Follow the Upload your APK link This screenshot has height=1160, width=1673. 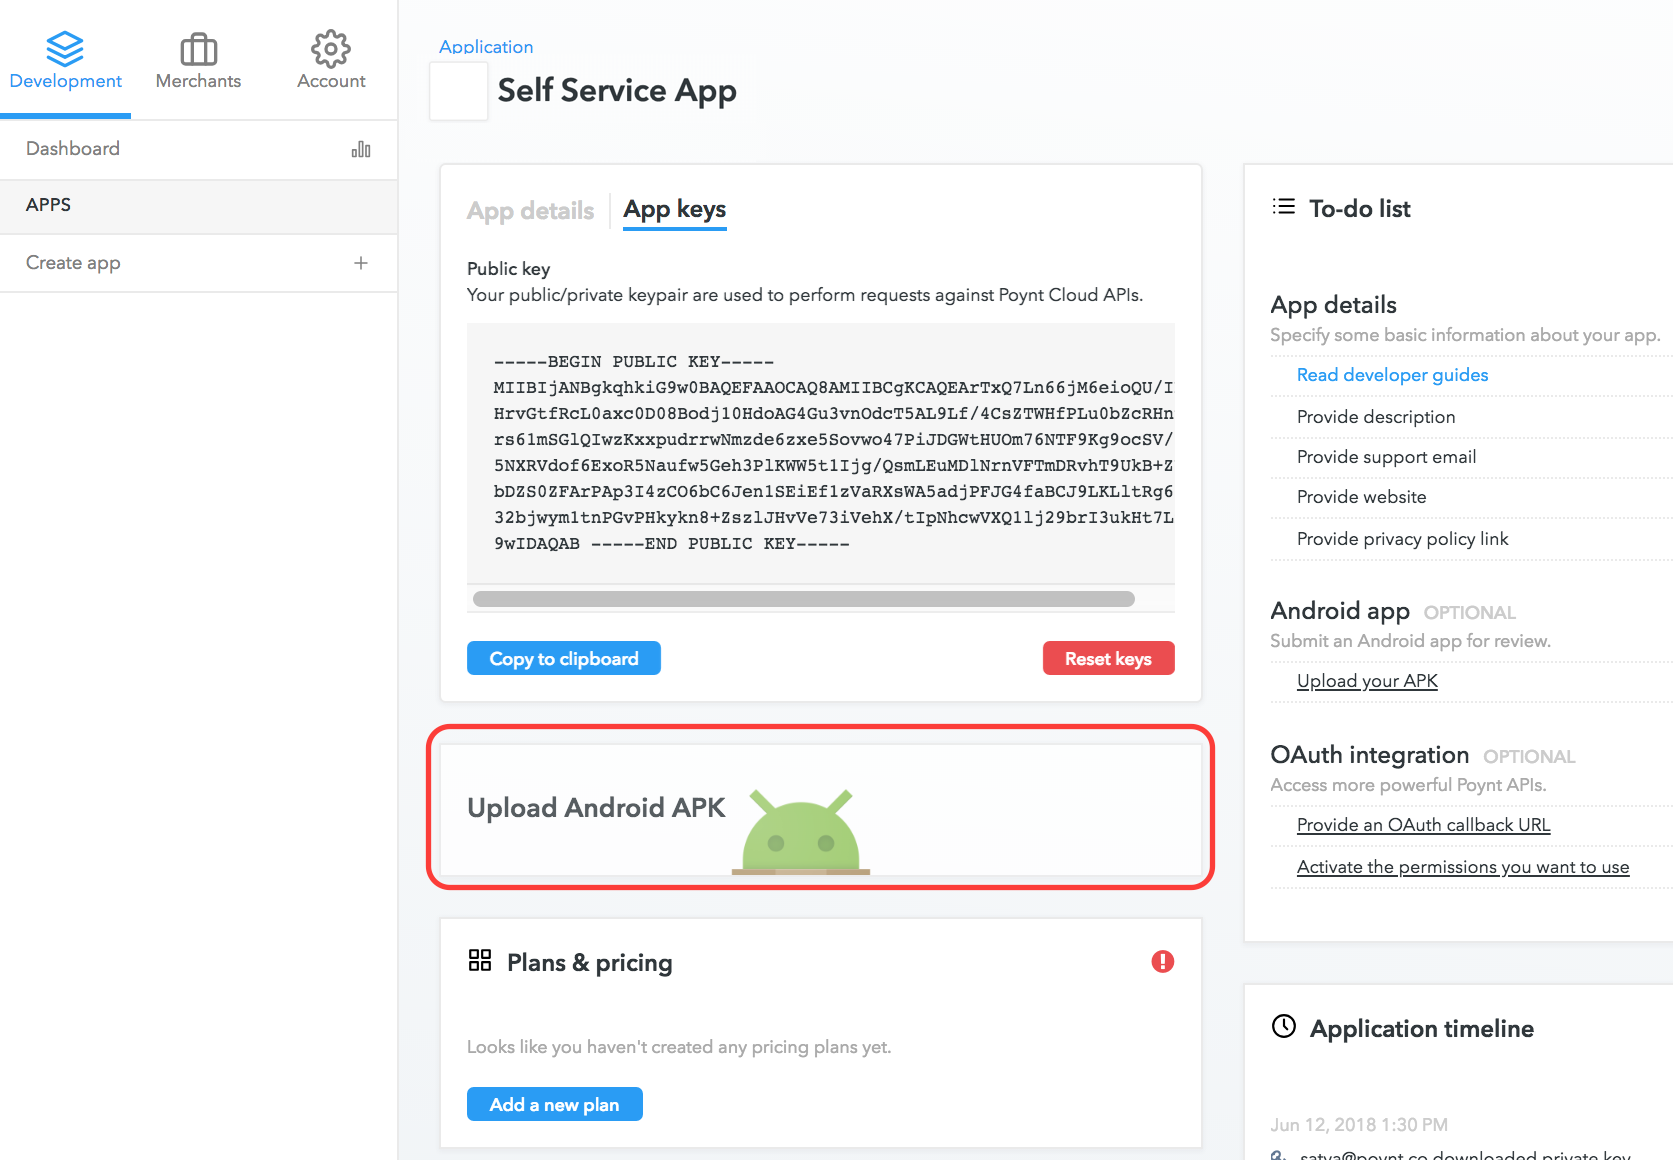point(1367,681)
